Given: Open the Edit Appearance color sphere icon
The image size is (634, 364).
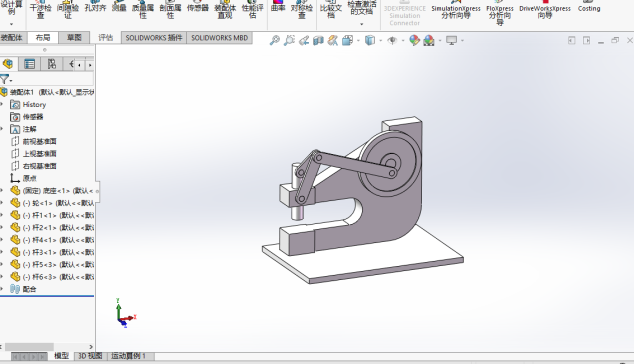Looking at the screenshot, I should (414, 40).
